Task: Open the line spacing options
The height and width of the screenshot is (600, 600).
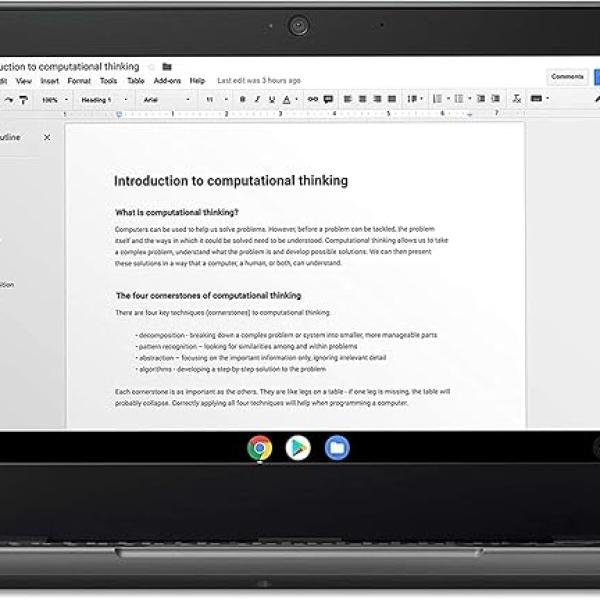Action: (415, 99)
